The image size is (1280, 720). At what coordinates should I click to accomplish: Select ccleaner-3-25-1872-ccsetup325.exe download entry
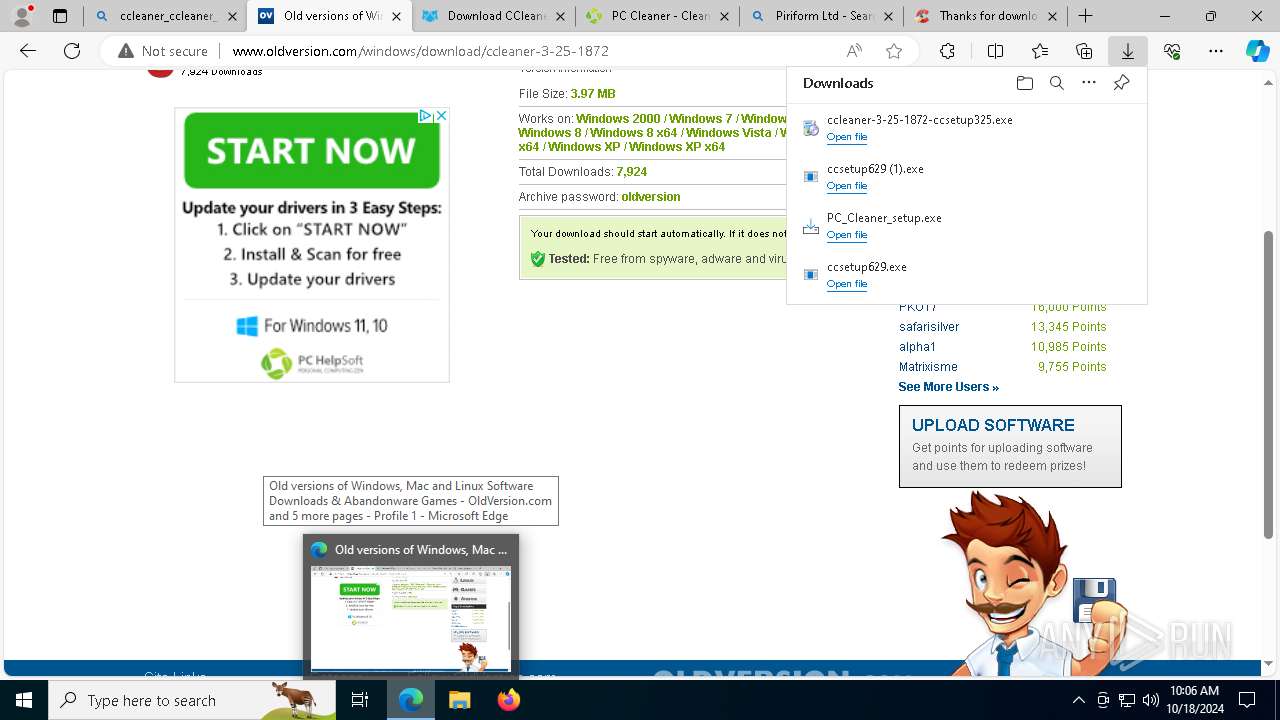point(966,127)
